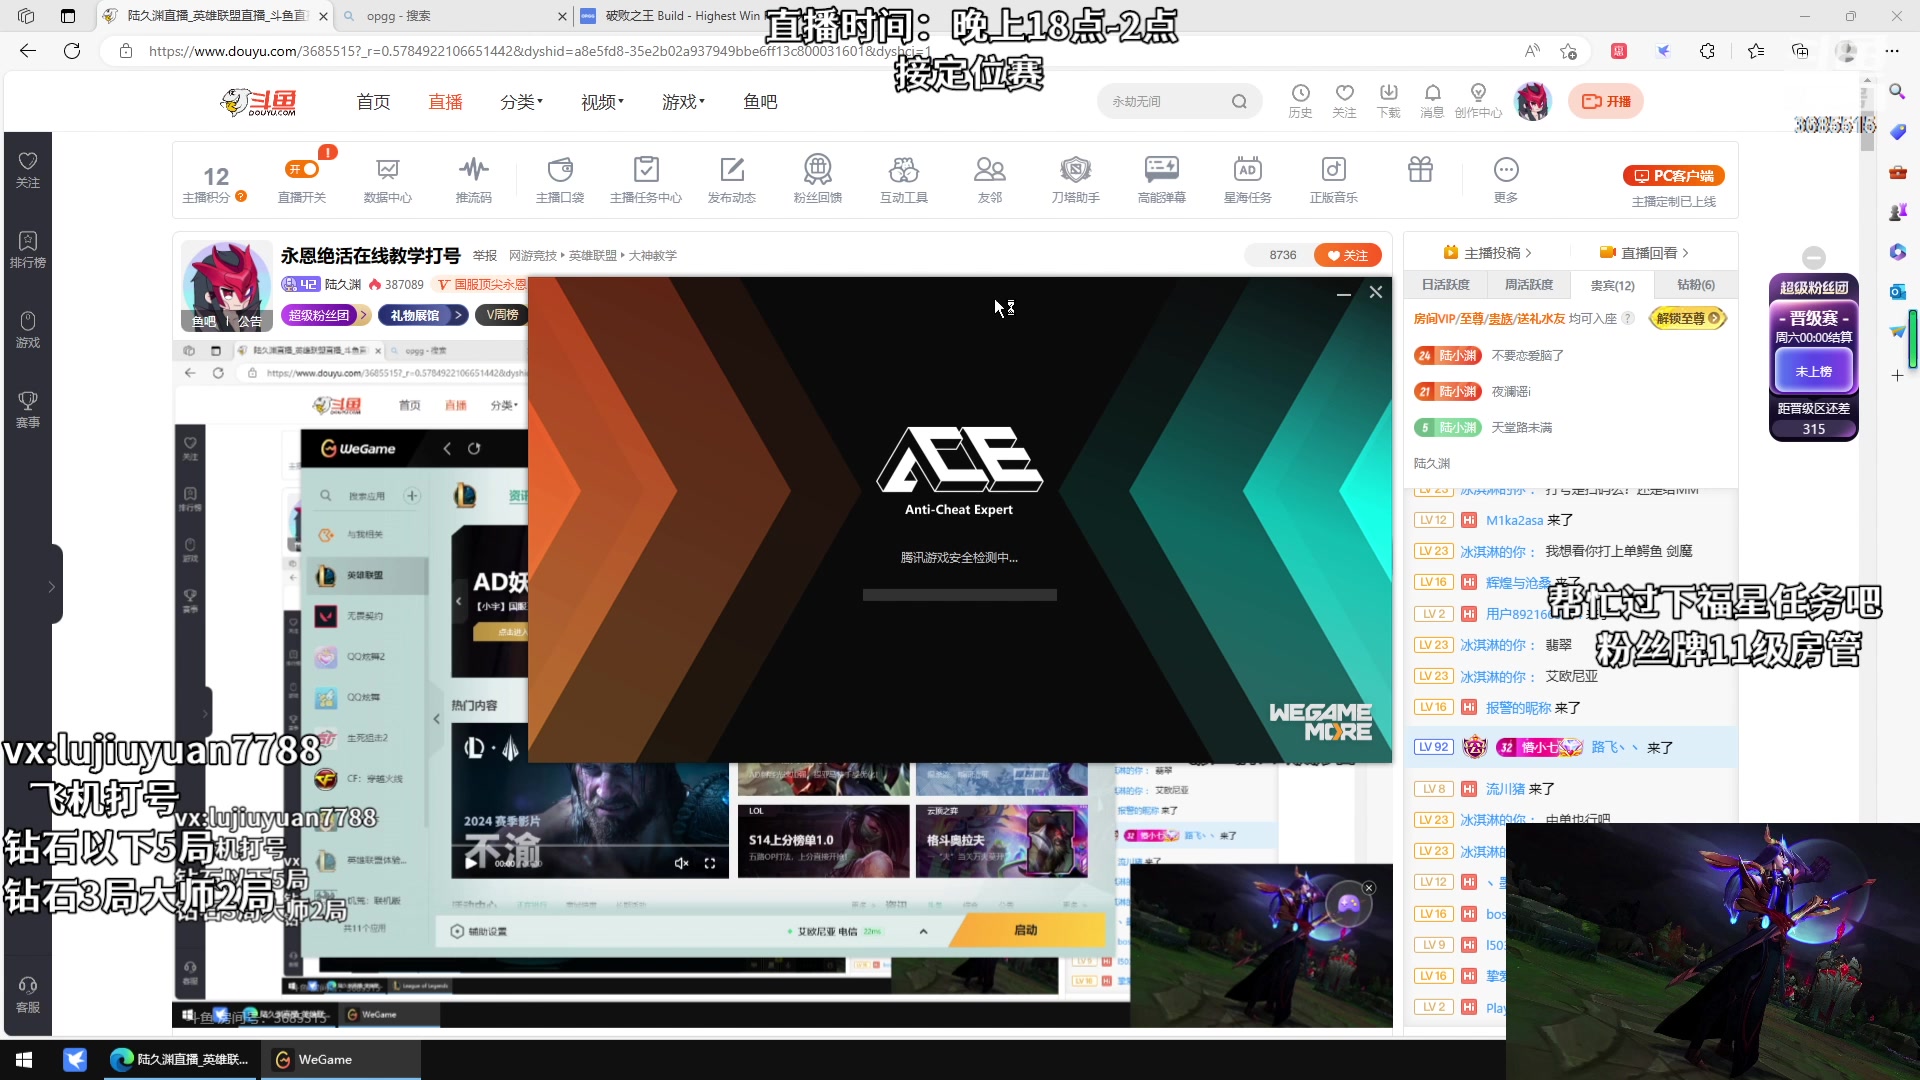Expand the 礼物展馆 badge arrow
1920x1080 pixels.
point(458,315)
